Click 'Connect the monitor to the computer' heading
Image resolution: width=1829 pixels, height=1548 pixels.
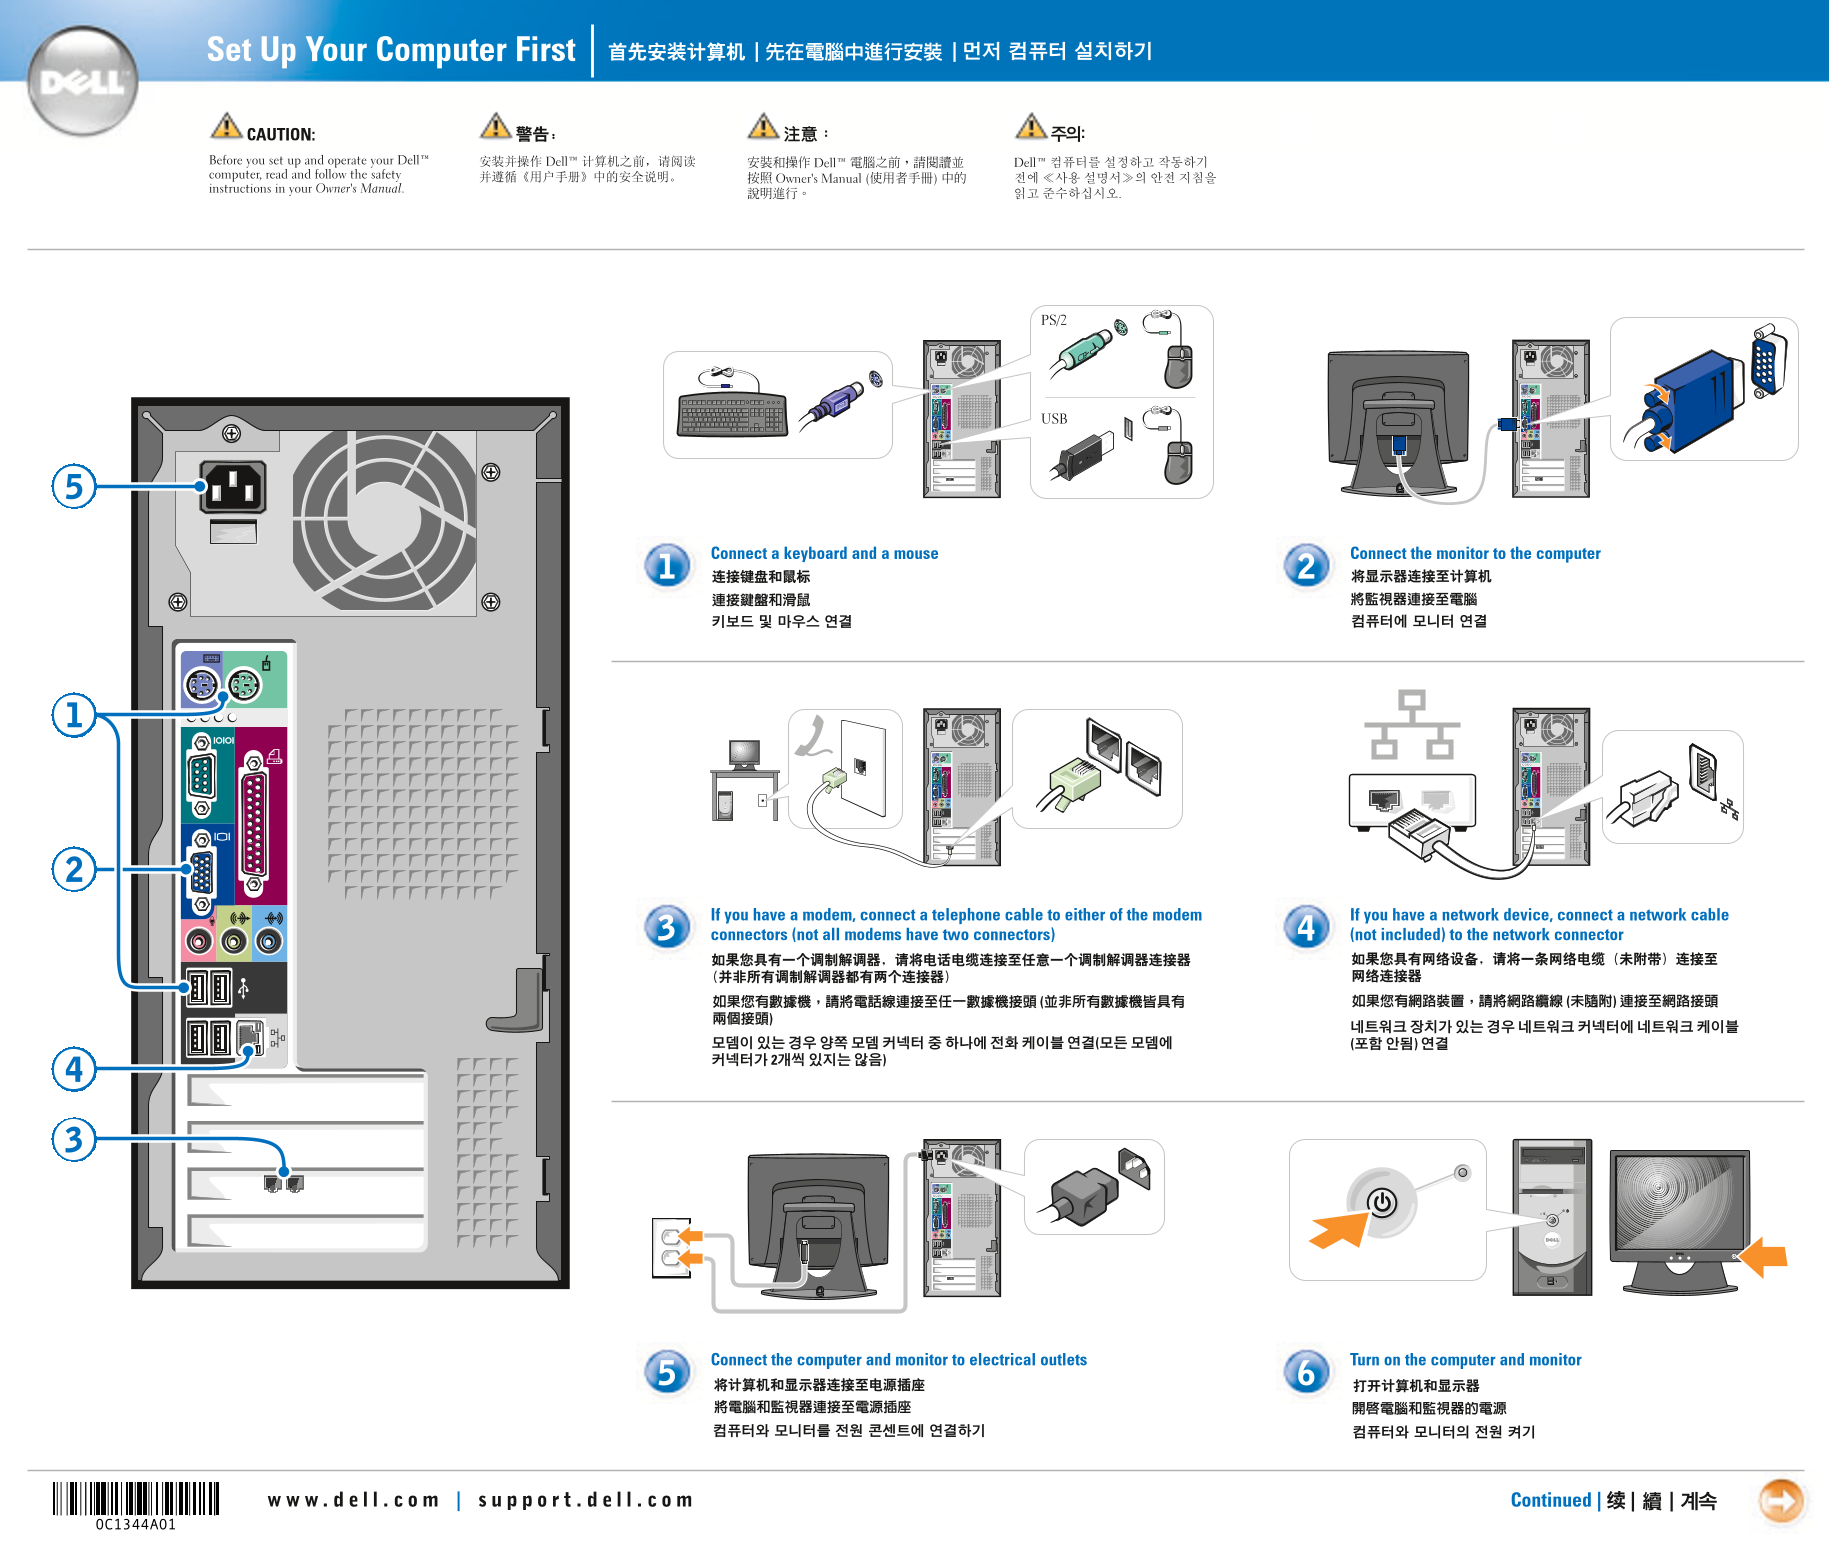(1475, 553)
